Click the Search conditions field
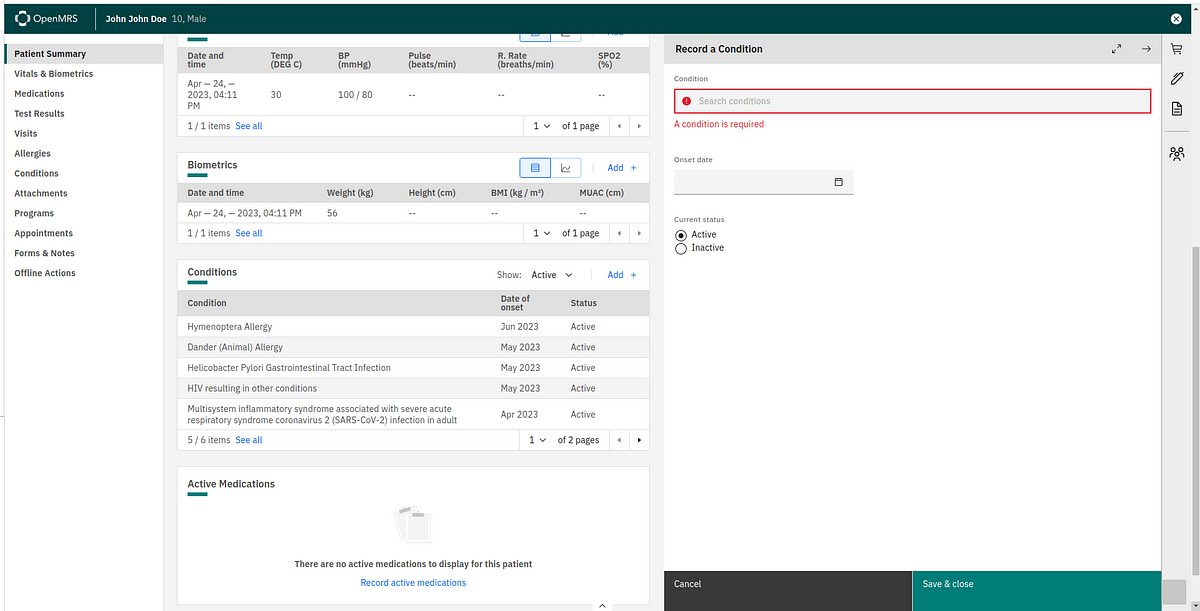This screenshot has height=611, width=1200. 913,101
